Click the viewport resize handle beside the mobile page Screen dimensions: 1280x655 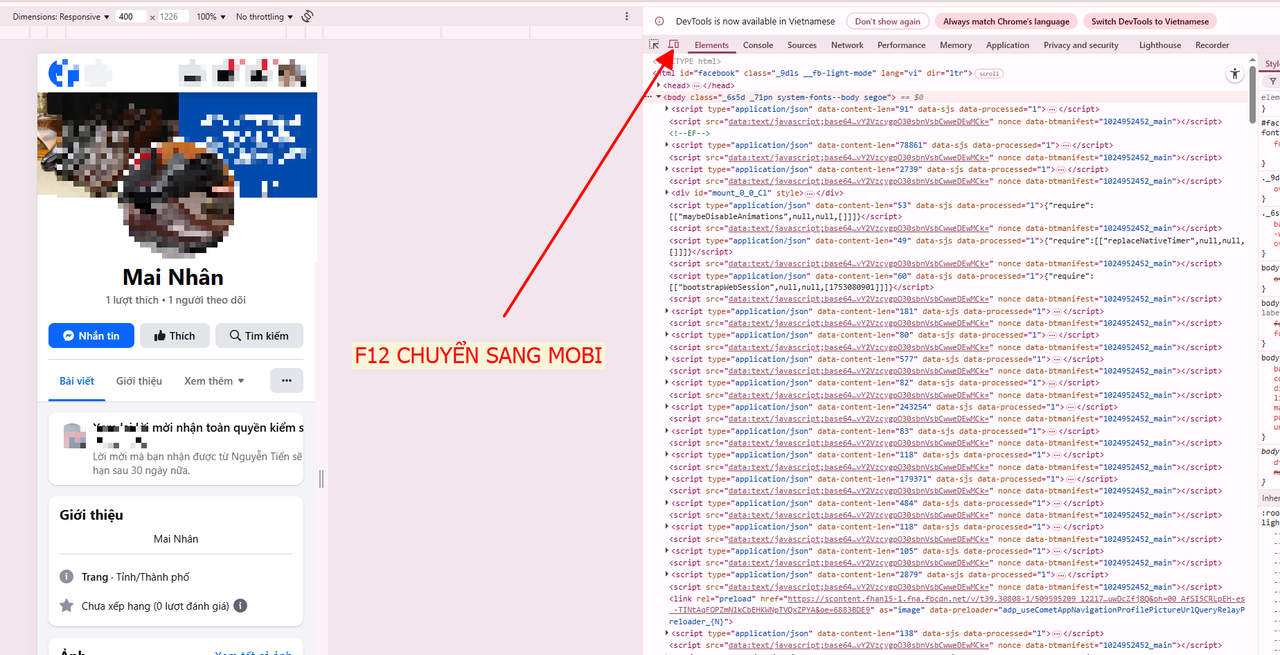pos(321,479)
